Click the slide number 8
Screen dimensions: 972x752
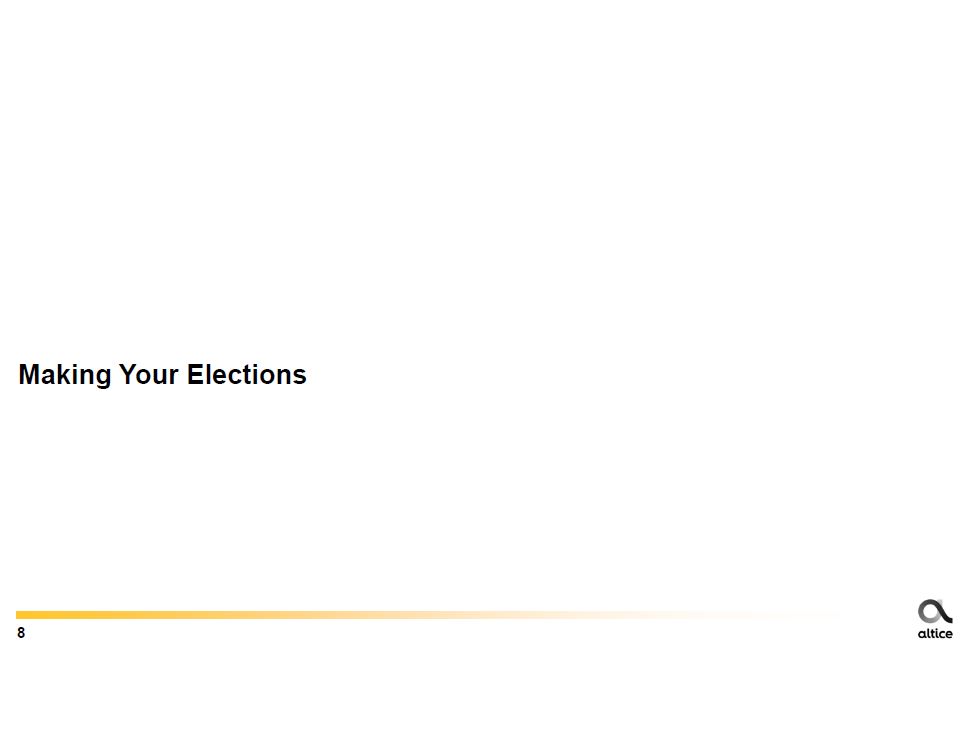(x=21, y=634)
